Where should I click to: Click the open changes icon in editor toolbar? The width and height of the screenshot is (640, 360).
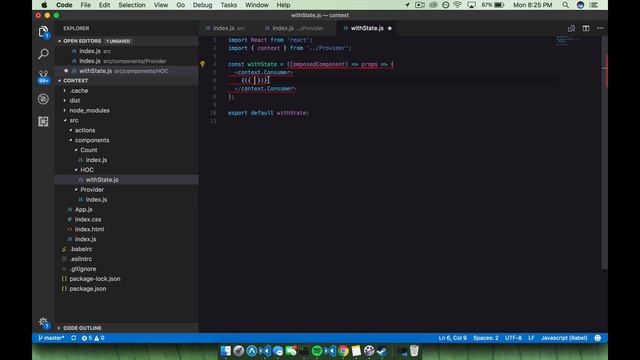coord(571,28)
